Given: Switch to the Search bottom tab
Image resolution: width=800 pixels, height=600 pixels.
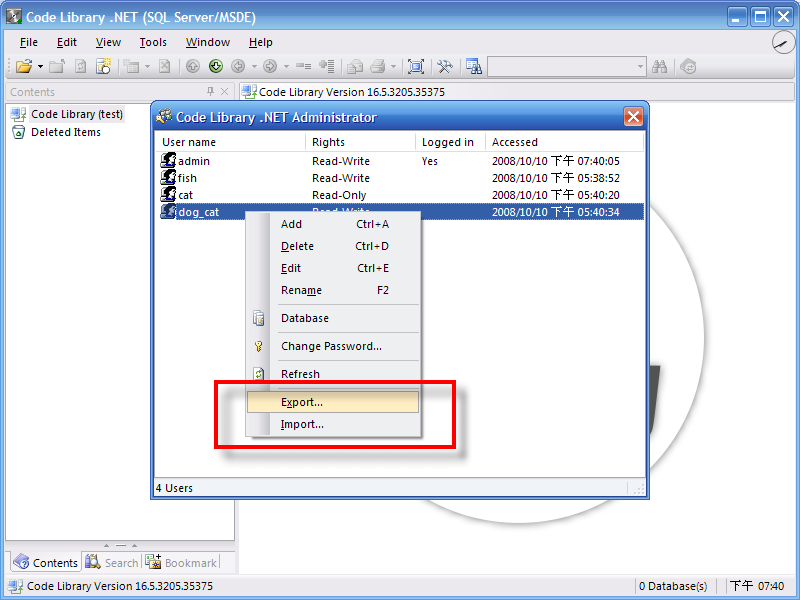Looking at the screenshot, I should (111, 563).
